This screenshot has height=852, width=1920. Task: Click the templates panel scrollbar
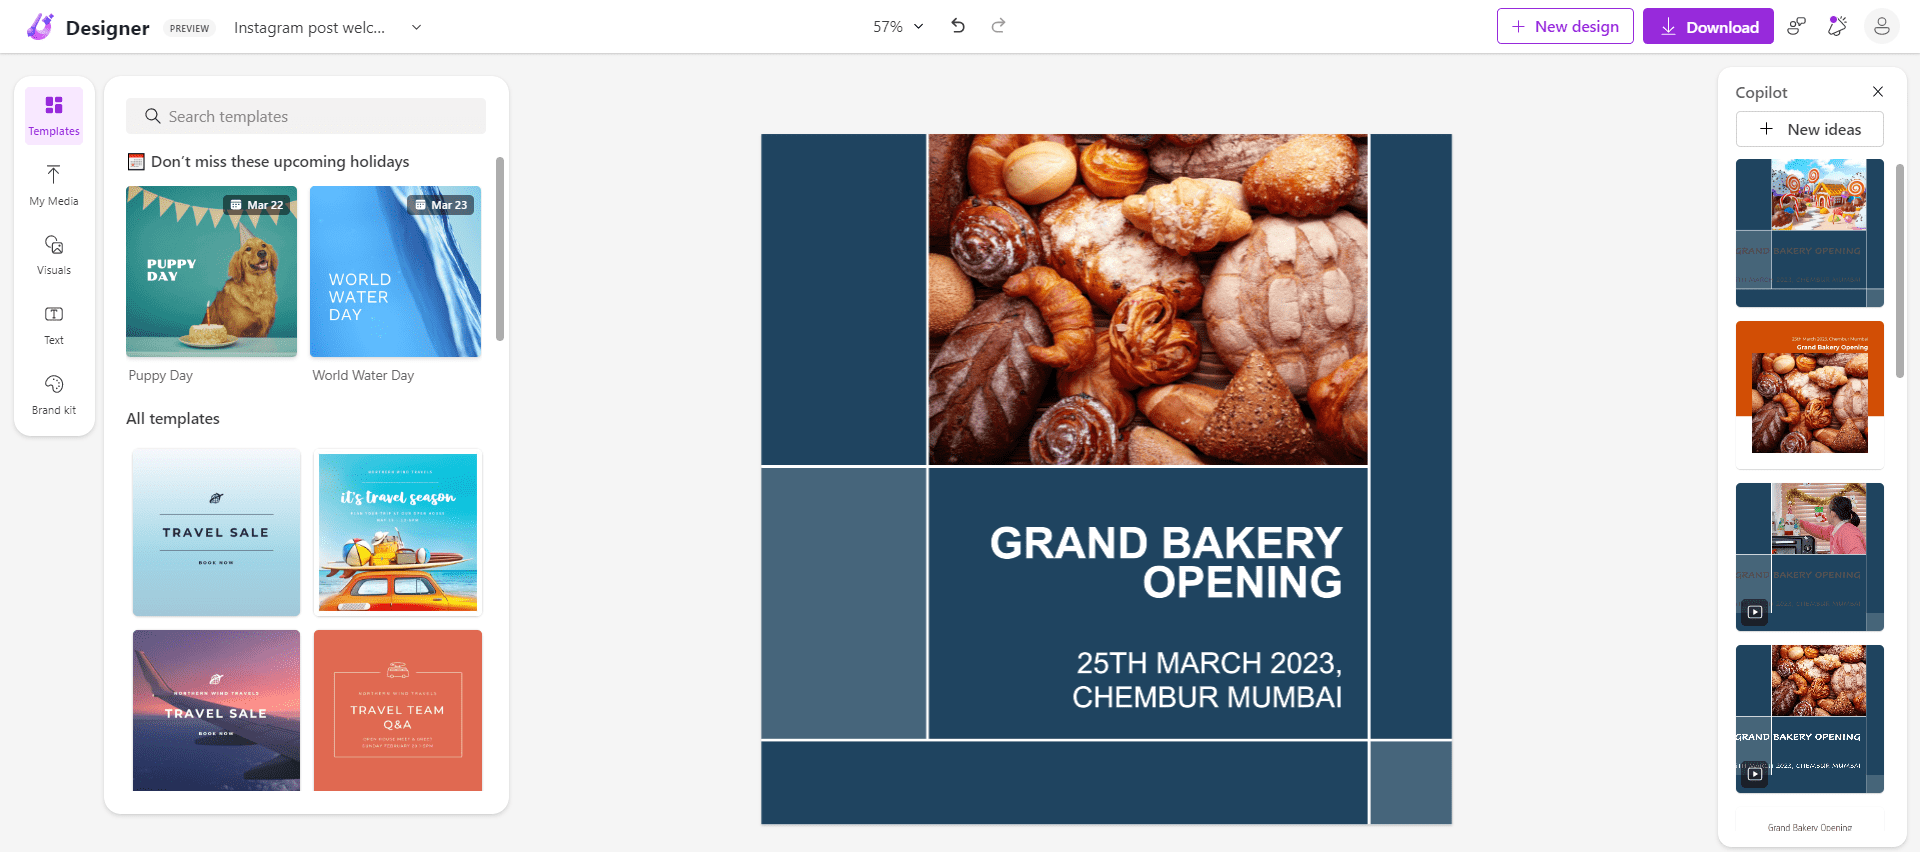point(500,248)
